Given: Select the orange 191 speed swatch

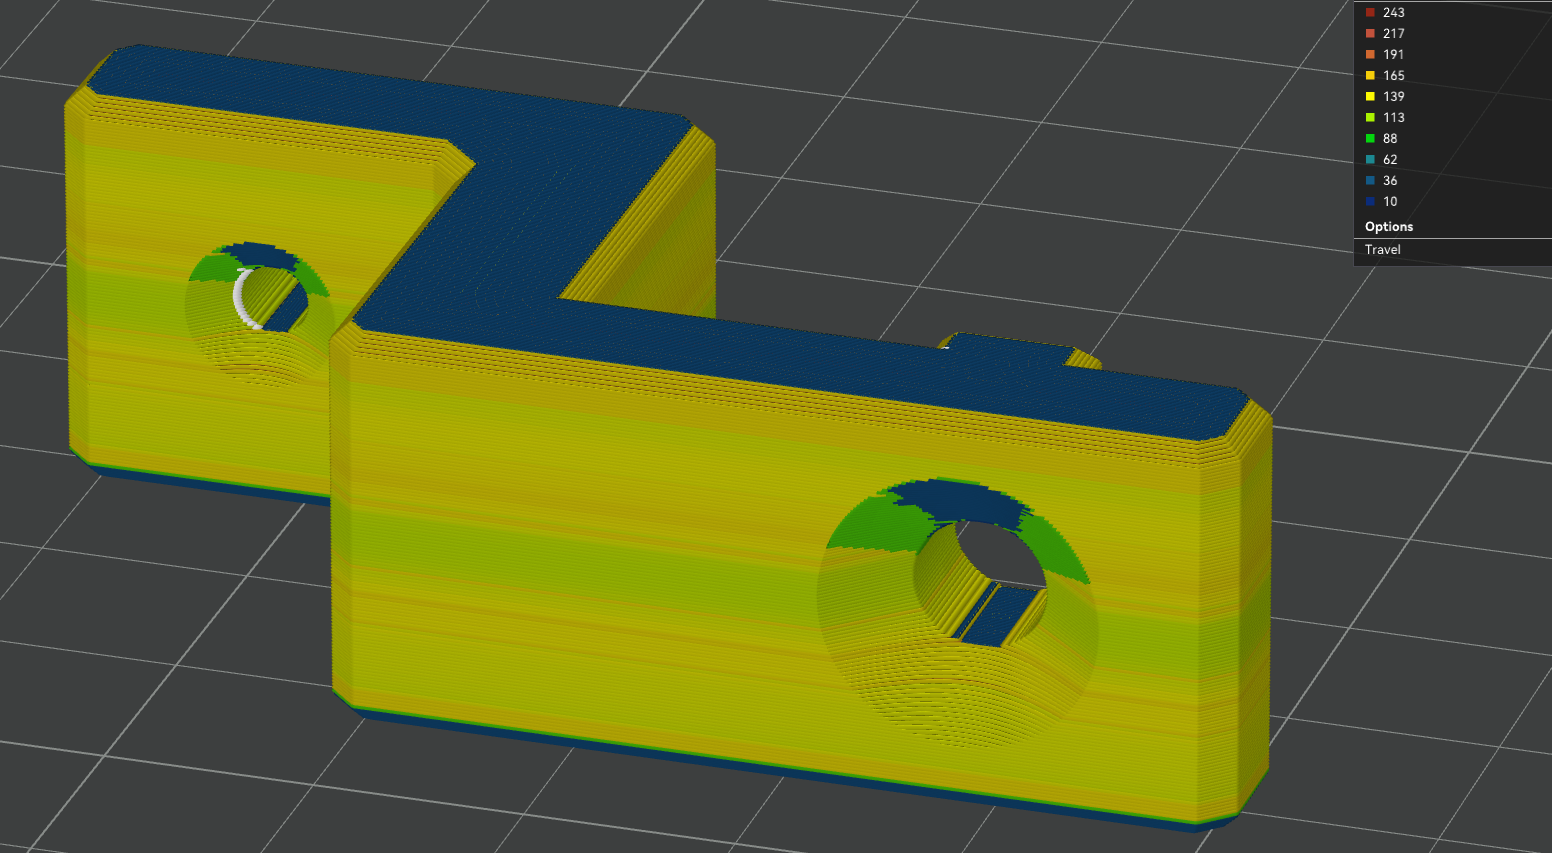Looking at the screenshot, I should click(1368, 54).
